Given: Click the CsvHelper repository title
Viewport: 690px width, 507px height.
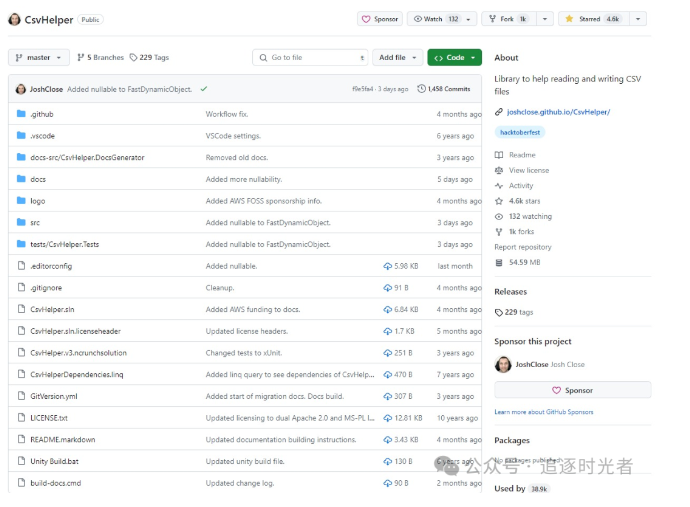Looking at the screenshot, I should [x=49, y=20].
